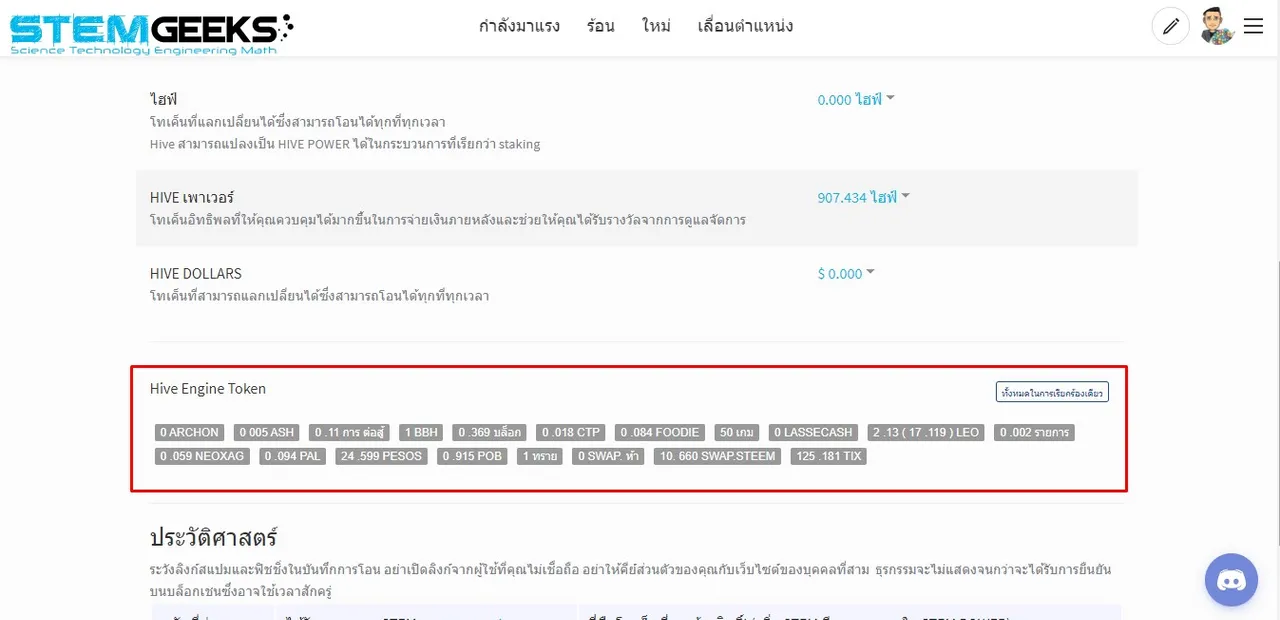Open the user avatar profile picture

click(x=1217, y=26)
